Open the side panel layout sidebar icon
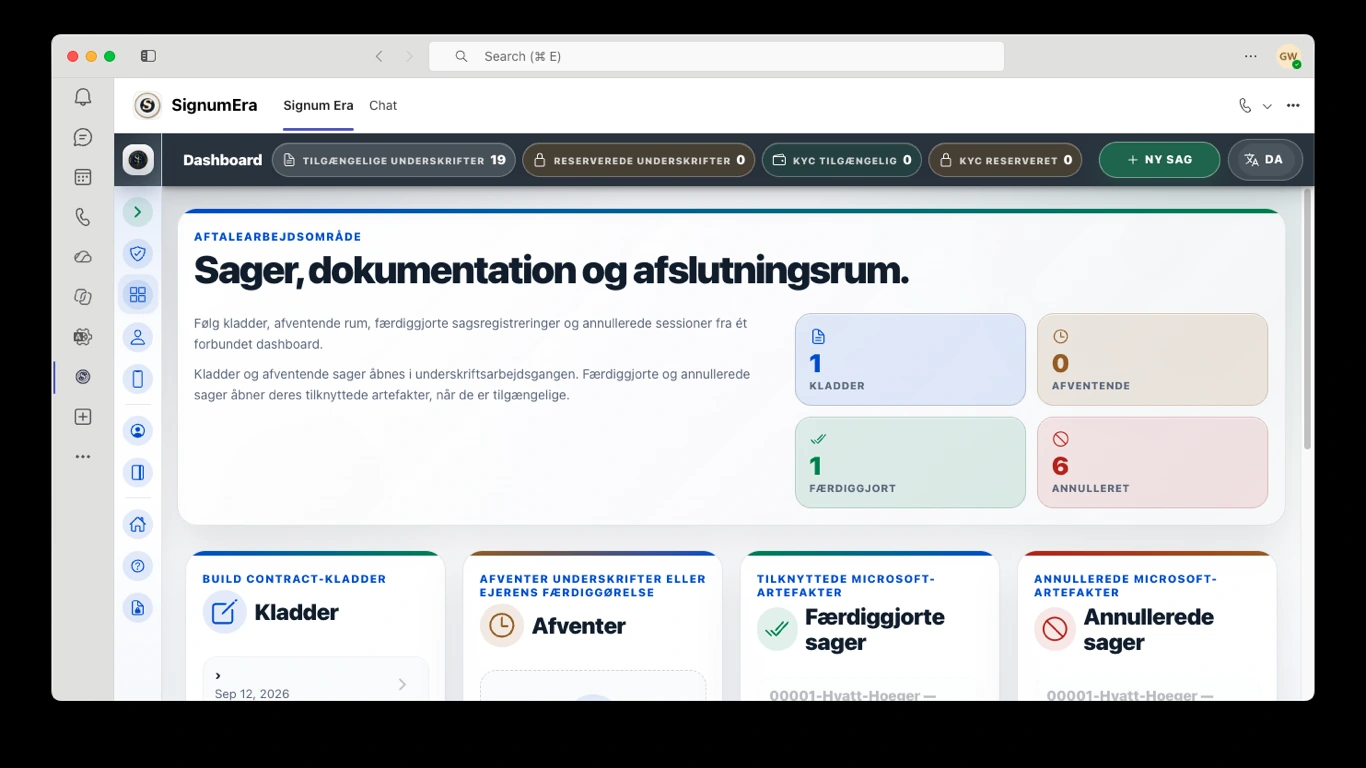 138,472
